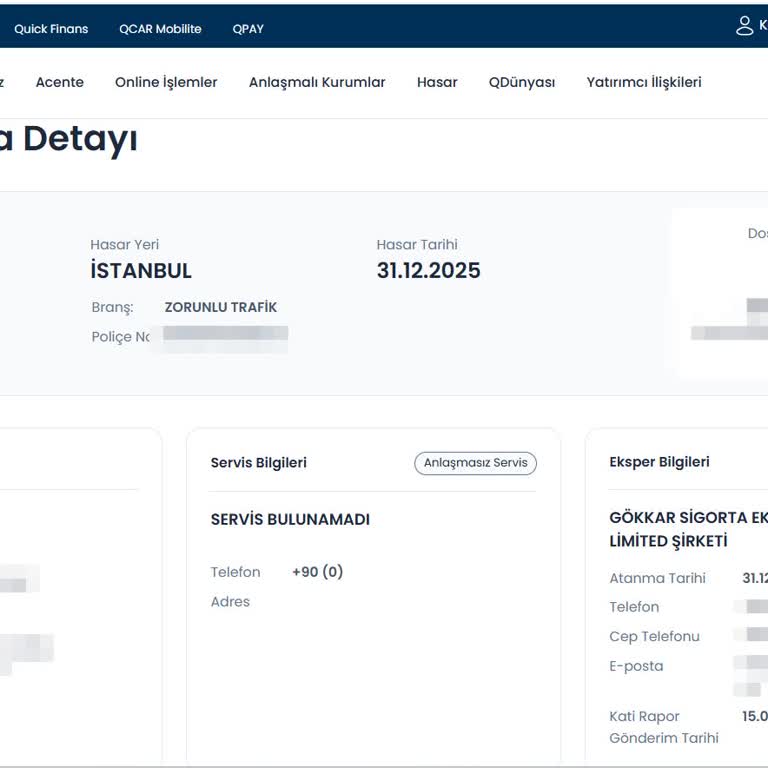Click the SERVİS BULUNAMADI text

(x=290, y=520)
